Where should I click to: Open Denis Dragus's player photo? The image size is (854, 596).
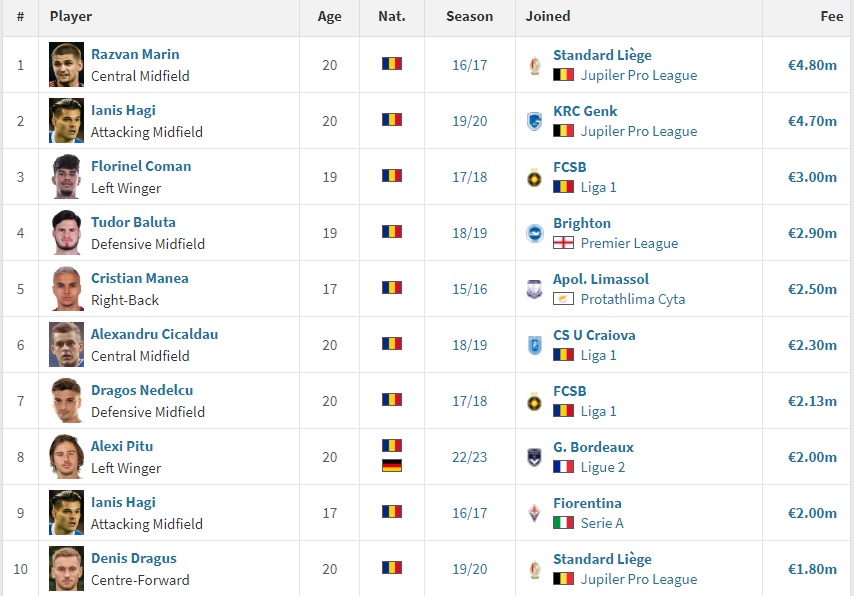(x=67, y=569)
